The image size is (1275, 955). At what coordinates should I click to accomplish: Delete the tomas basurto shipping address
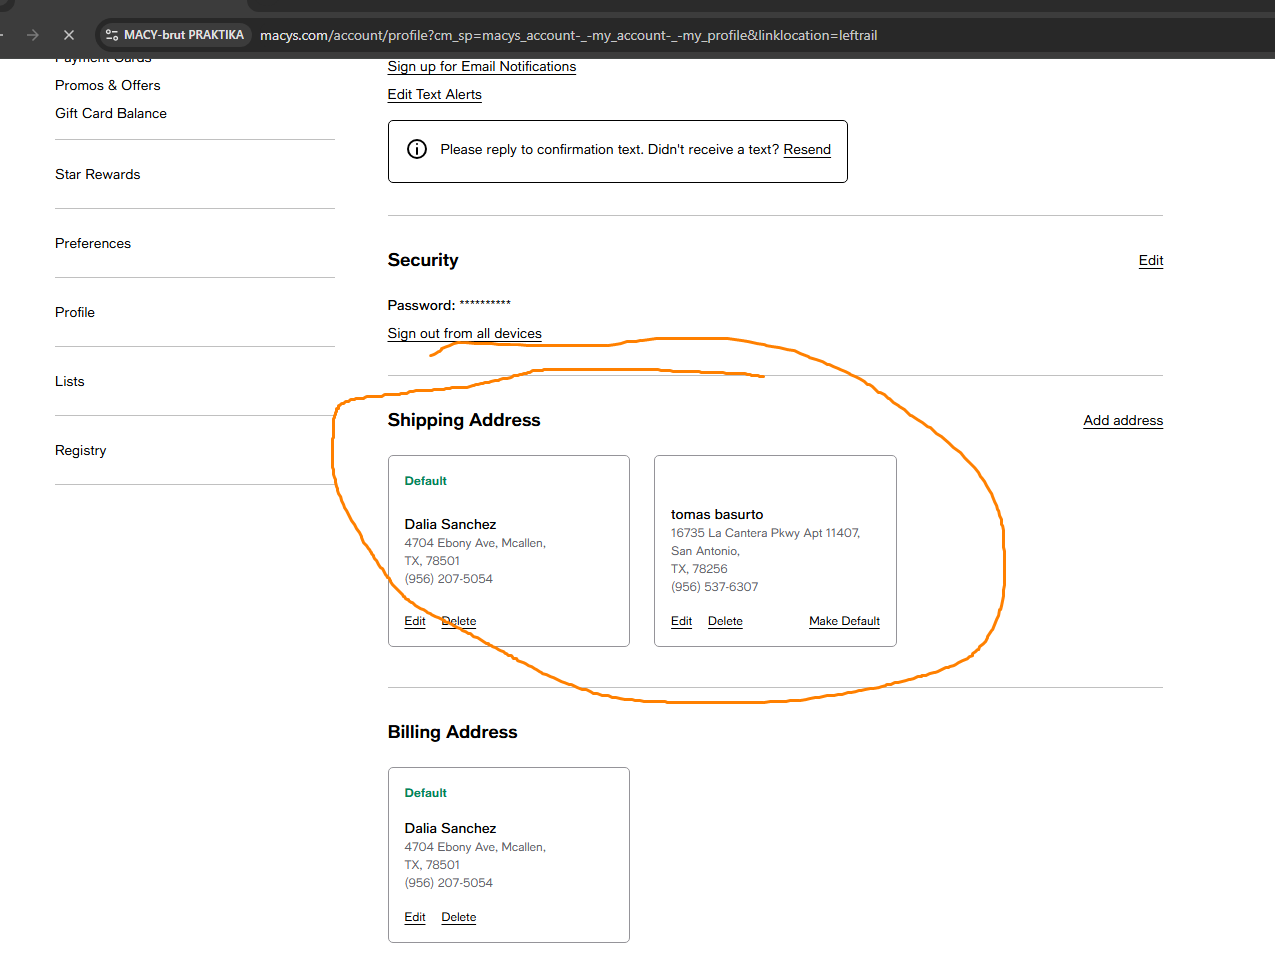pyautogui.click(x=725, y=622)
